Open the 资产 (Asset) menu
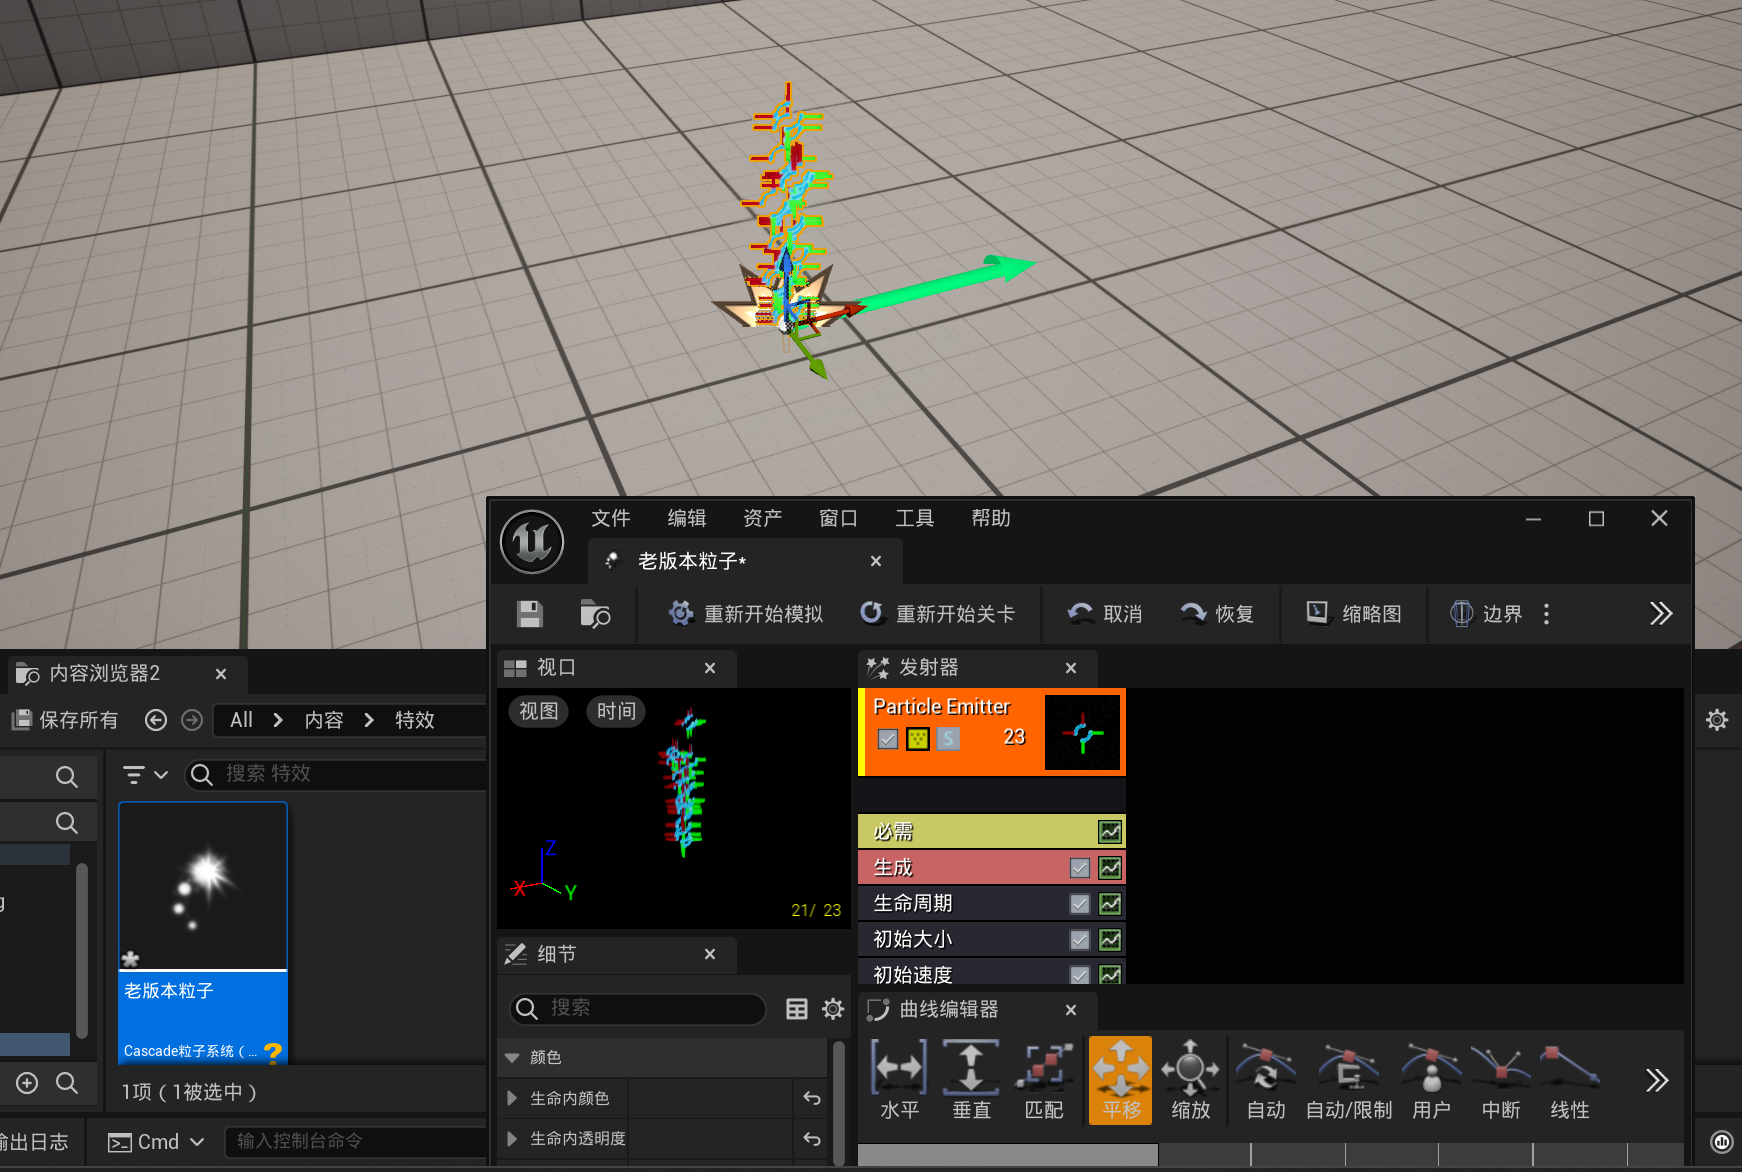This screenshot has height=1172, width=1742. click(762, 518)
